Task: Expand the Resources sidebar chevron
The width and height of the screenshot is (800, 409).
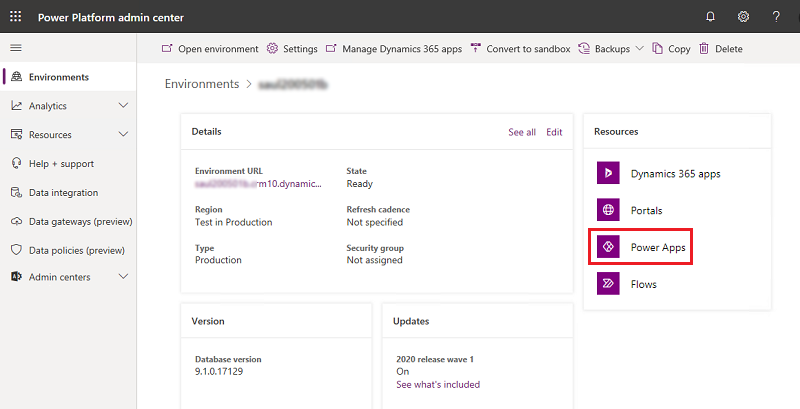Action: click(x=123, y=134)
